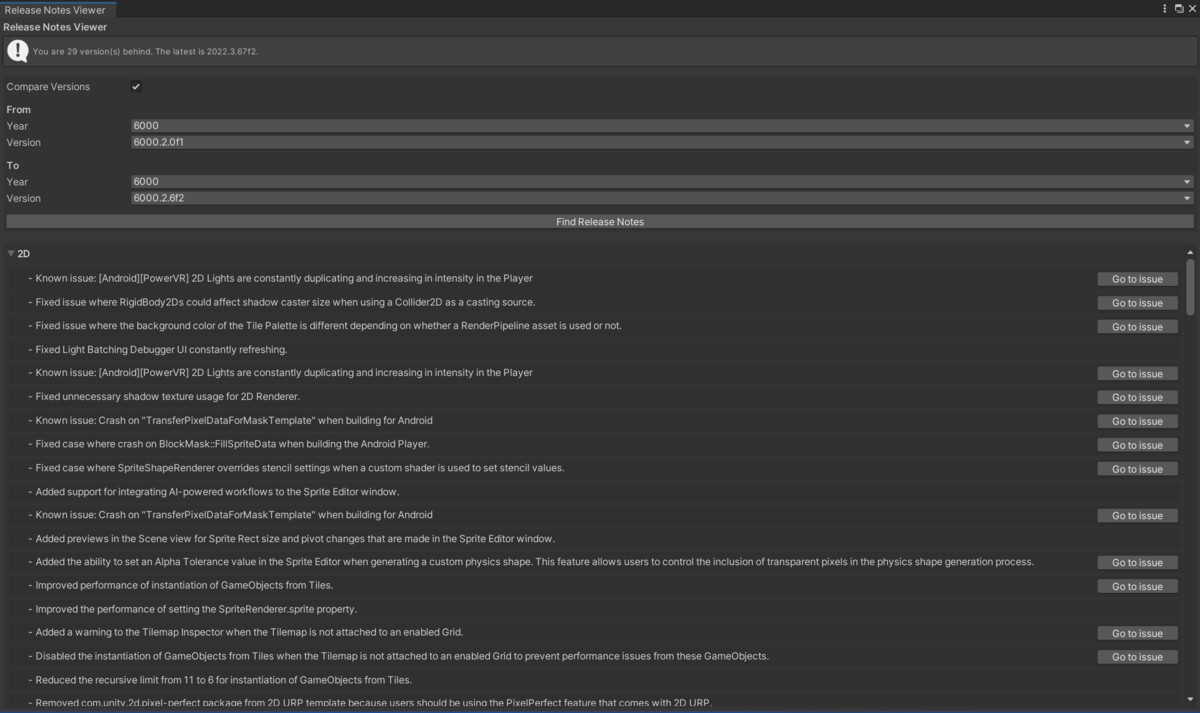Go to issue for TransferPixelDataForMaskTemplate crash
The image size is (1200, 713).
(x=1137, y=420)
